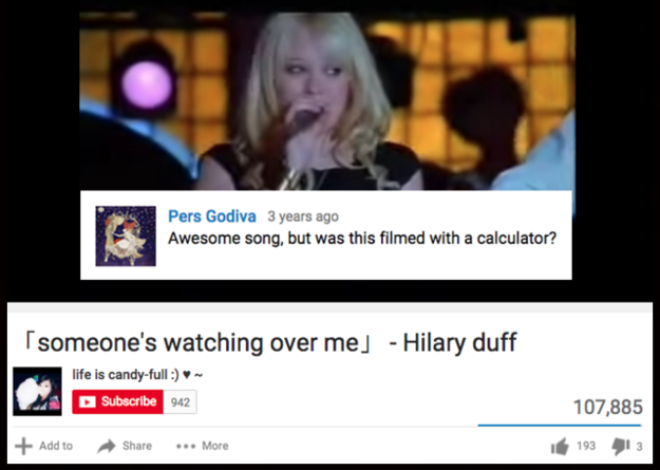Click the 942 subscriber count box
The width and height of the screenshot is (660, 470).
tap(180, 402)
